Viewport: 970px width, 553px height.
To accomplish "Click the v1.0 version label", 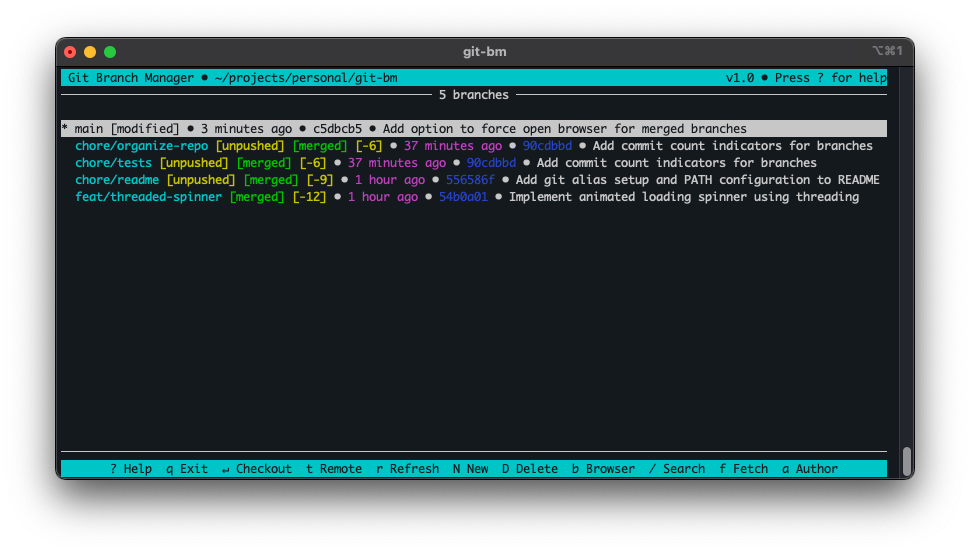I will coord(740,78).
